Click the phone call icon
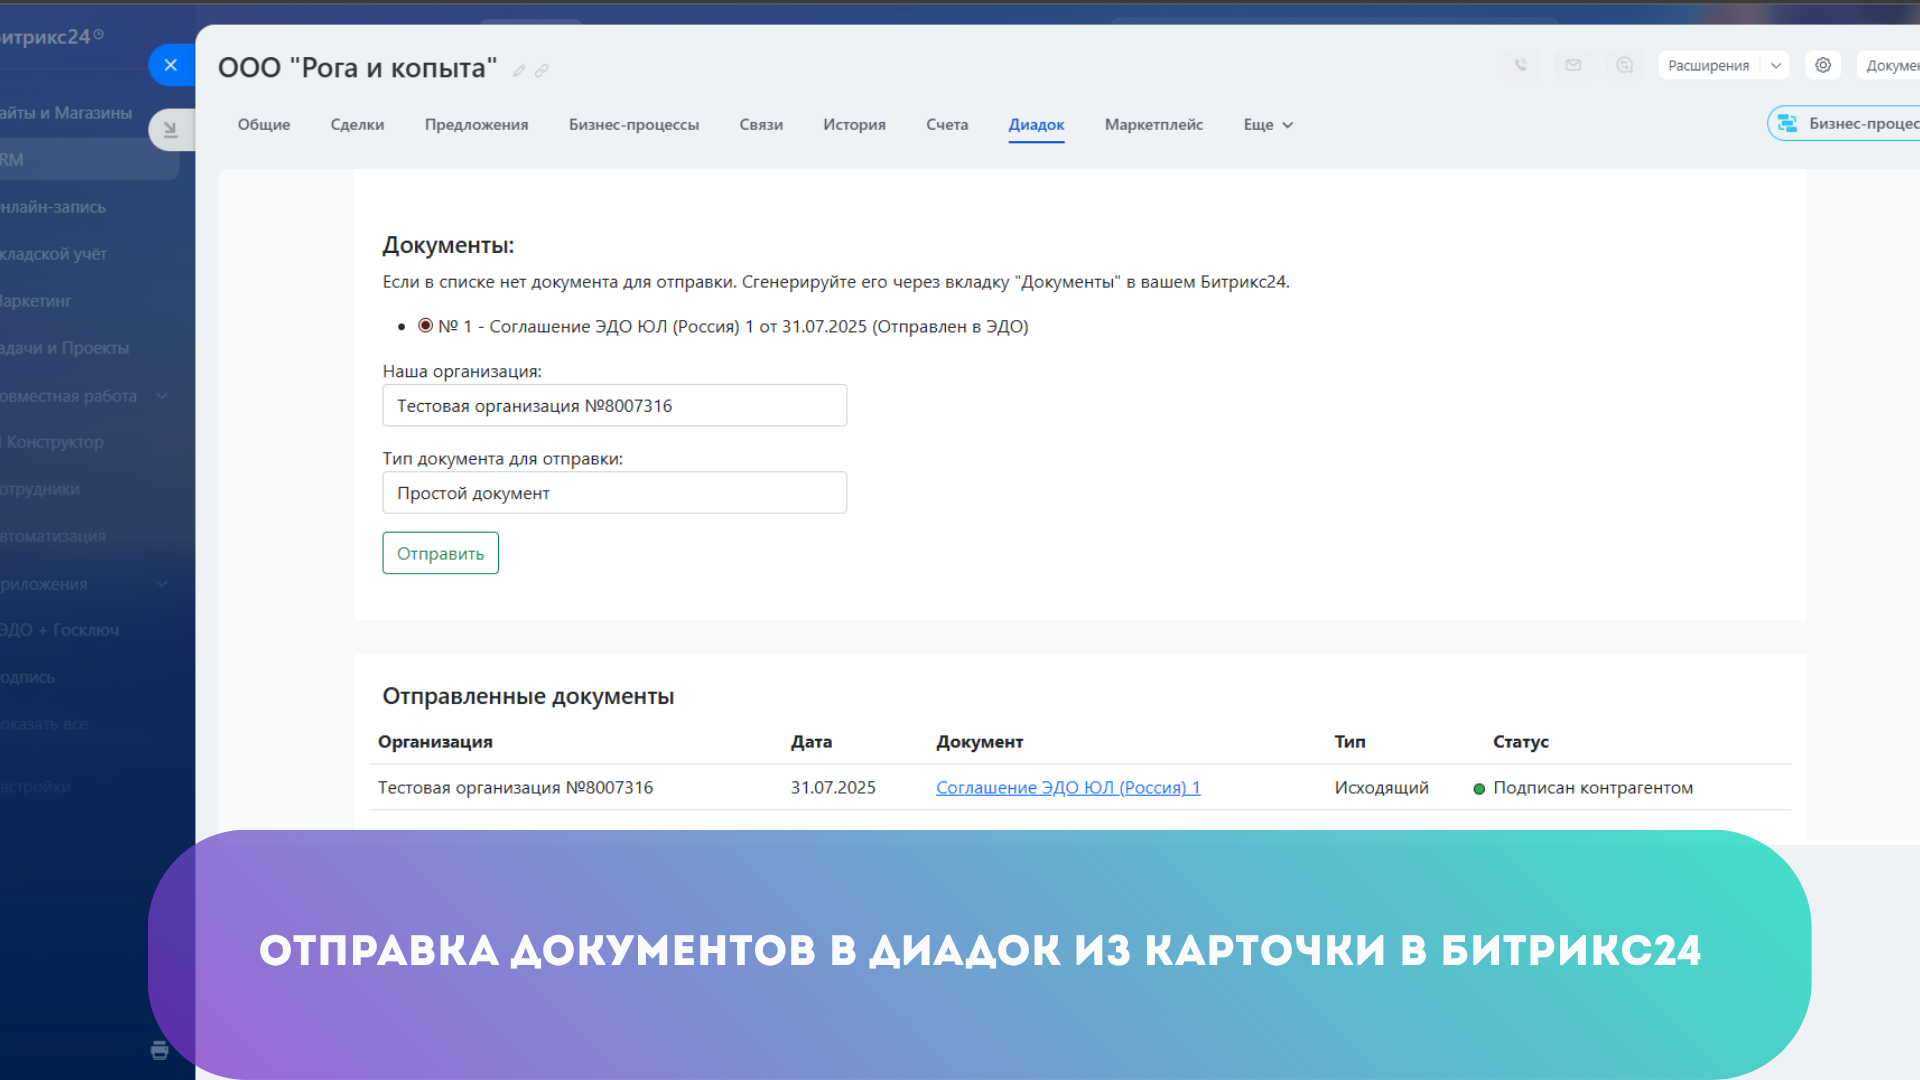Screen dimensions: 1920x1080 [1521, 65]
